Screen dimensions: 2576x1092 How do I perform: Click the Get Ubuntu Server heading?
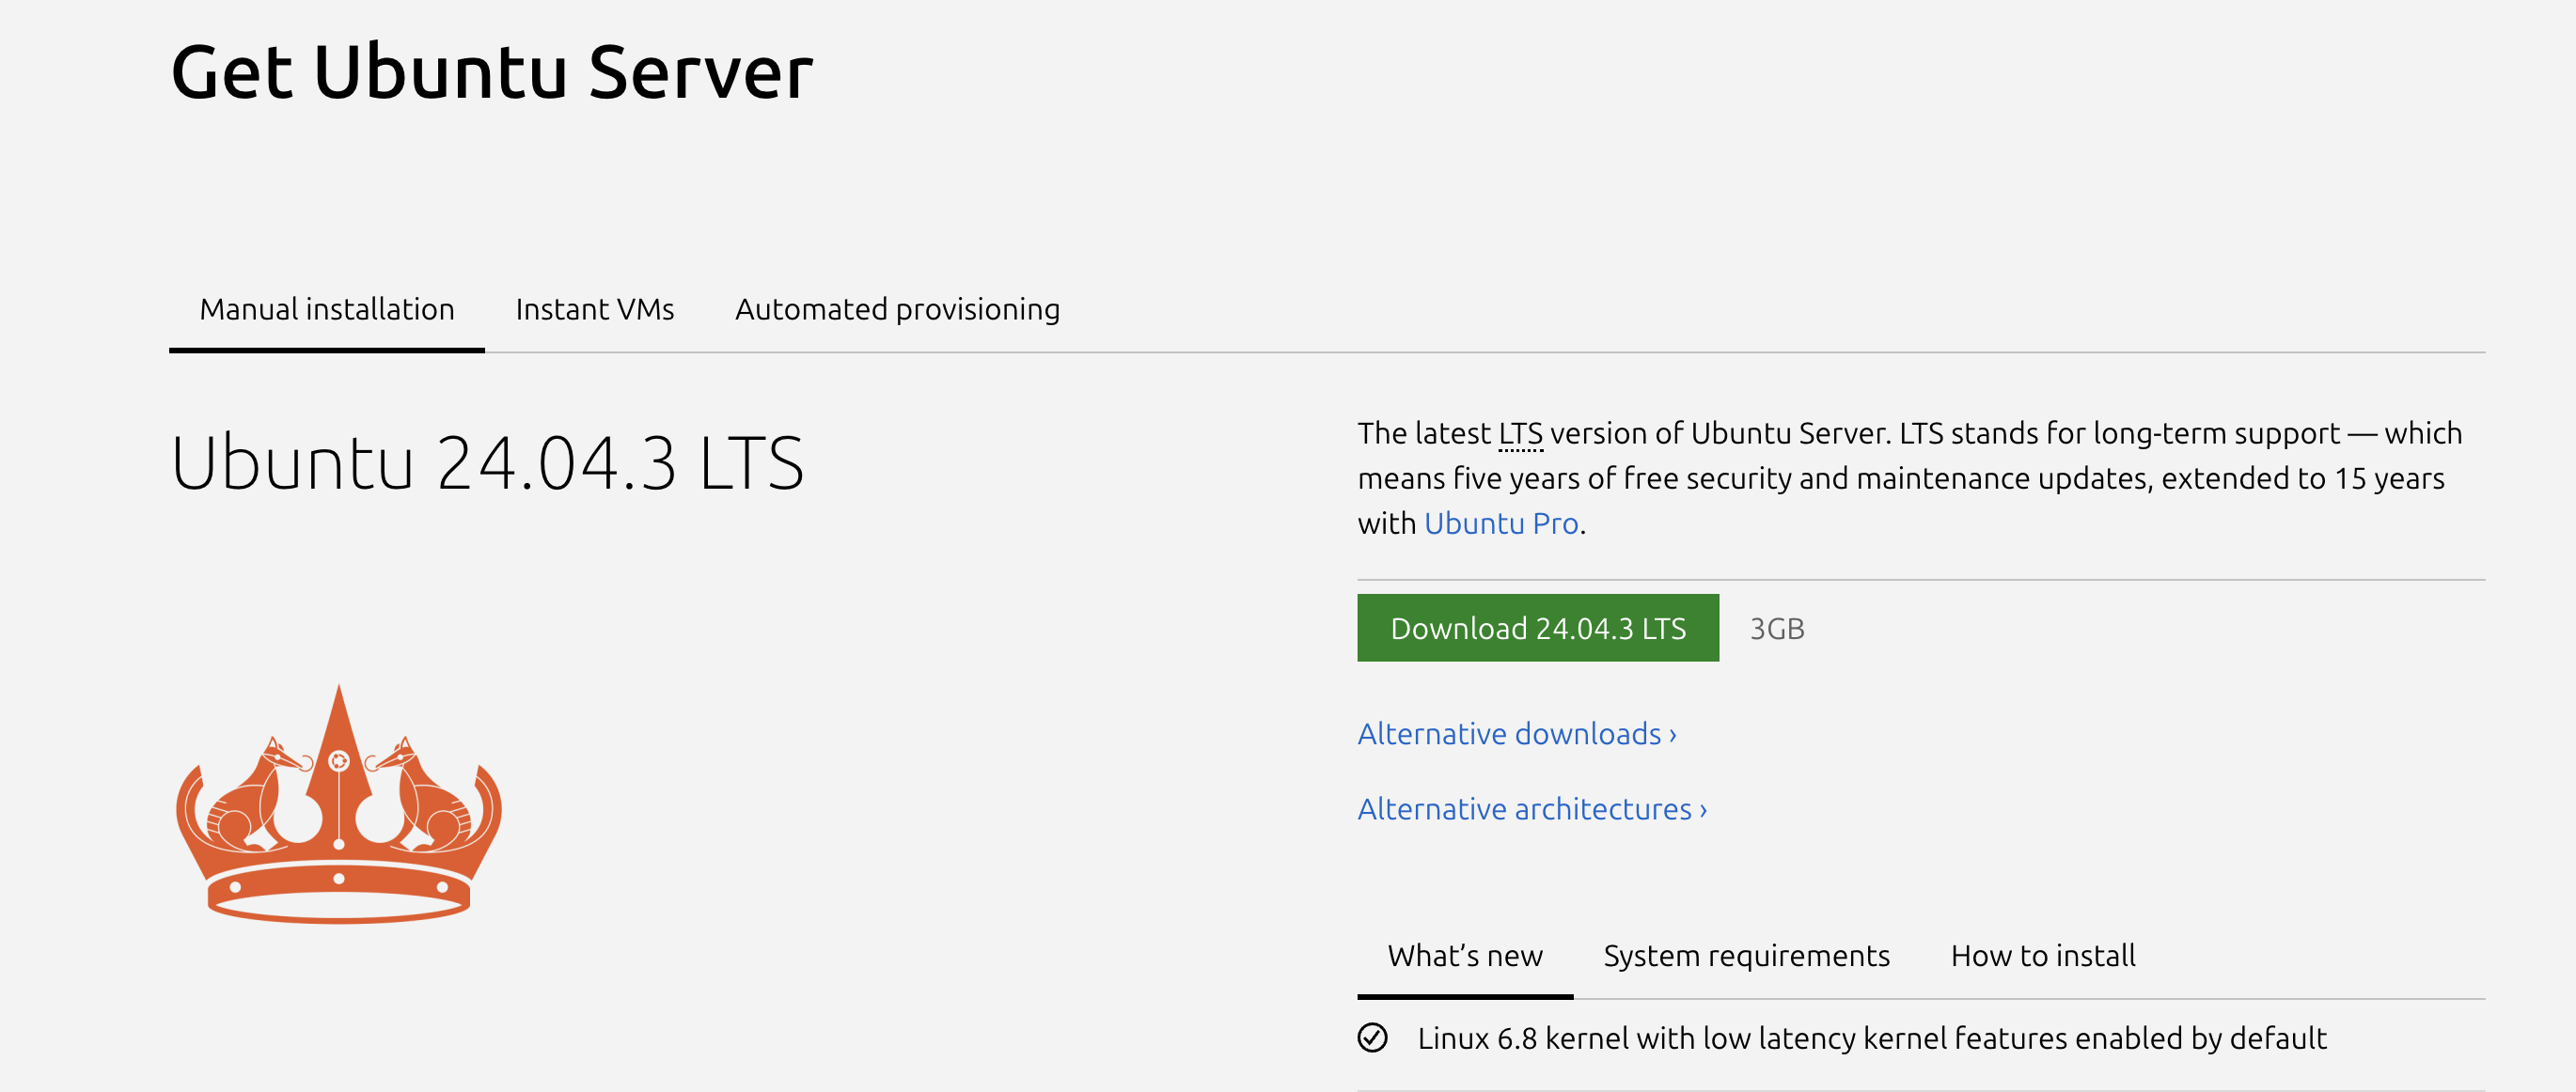coord(492,72)
